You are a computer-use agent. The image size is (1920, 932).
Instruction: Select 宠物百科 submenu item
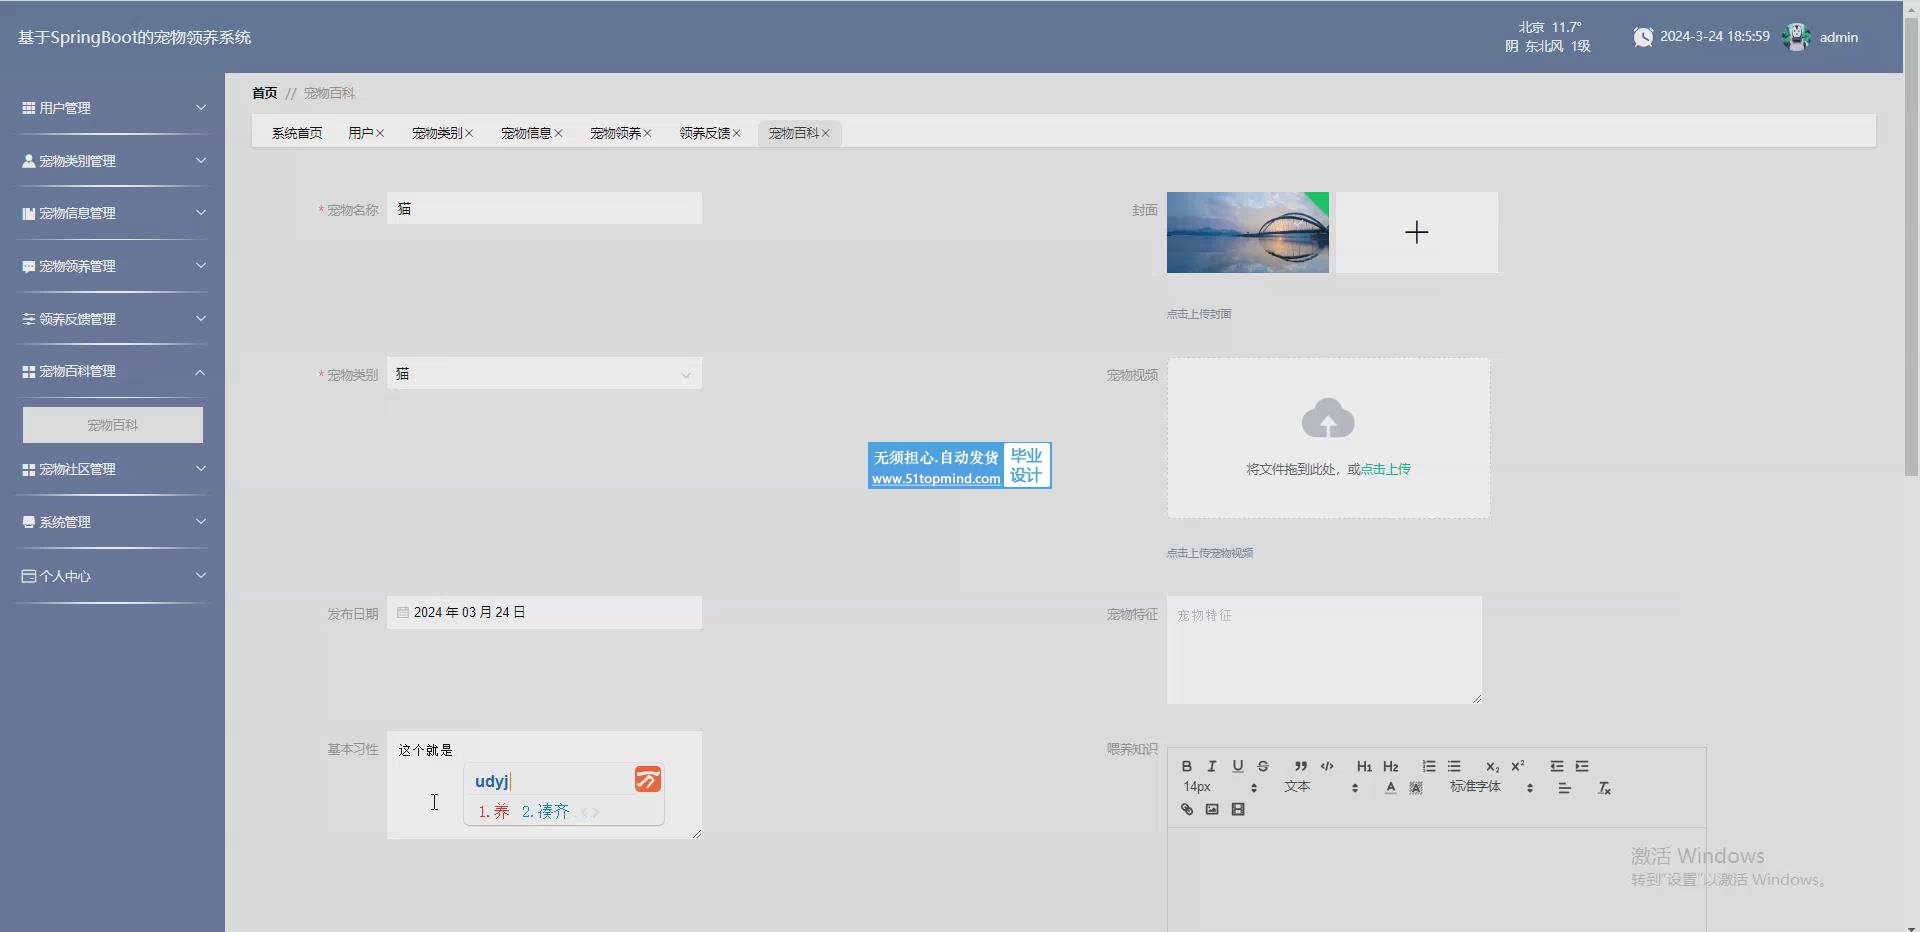pyautogui.click(x=113, y=425)
